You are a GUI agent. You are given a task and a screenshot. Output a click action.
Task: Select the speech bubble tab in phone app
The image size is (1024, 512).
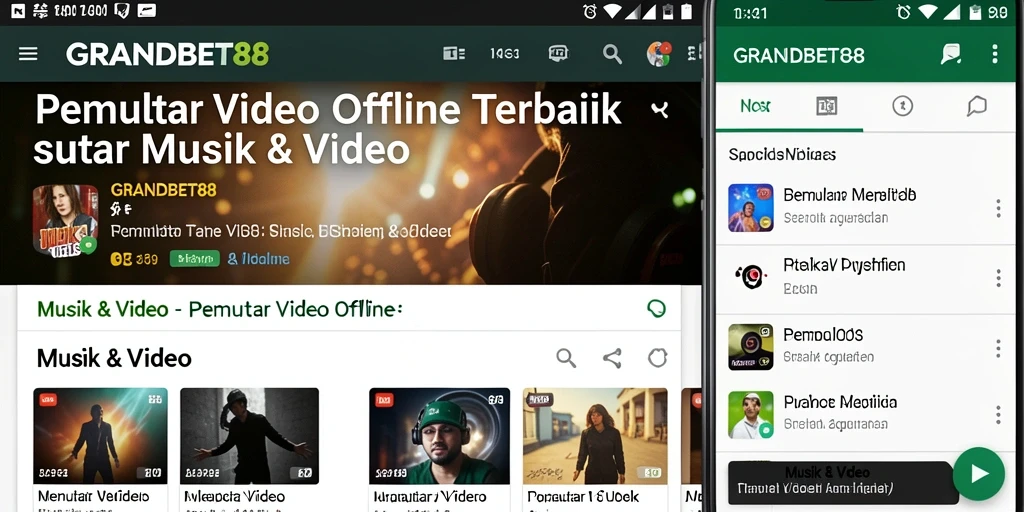[976, 106]
